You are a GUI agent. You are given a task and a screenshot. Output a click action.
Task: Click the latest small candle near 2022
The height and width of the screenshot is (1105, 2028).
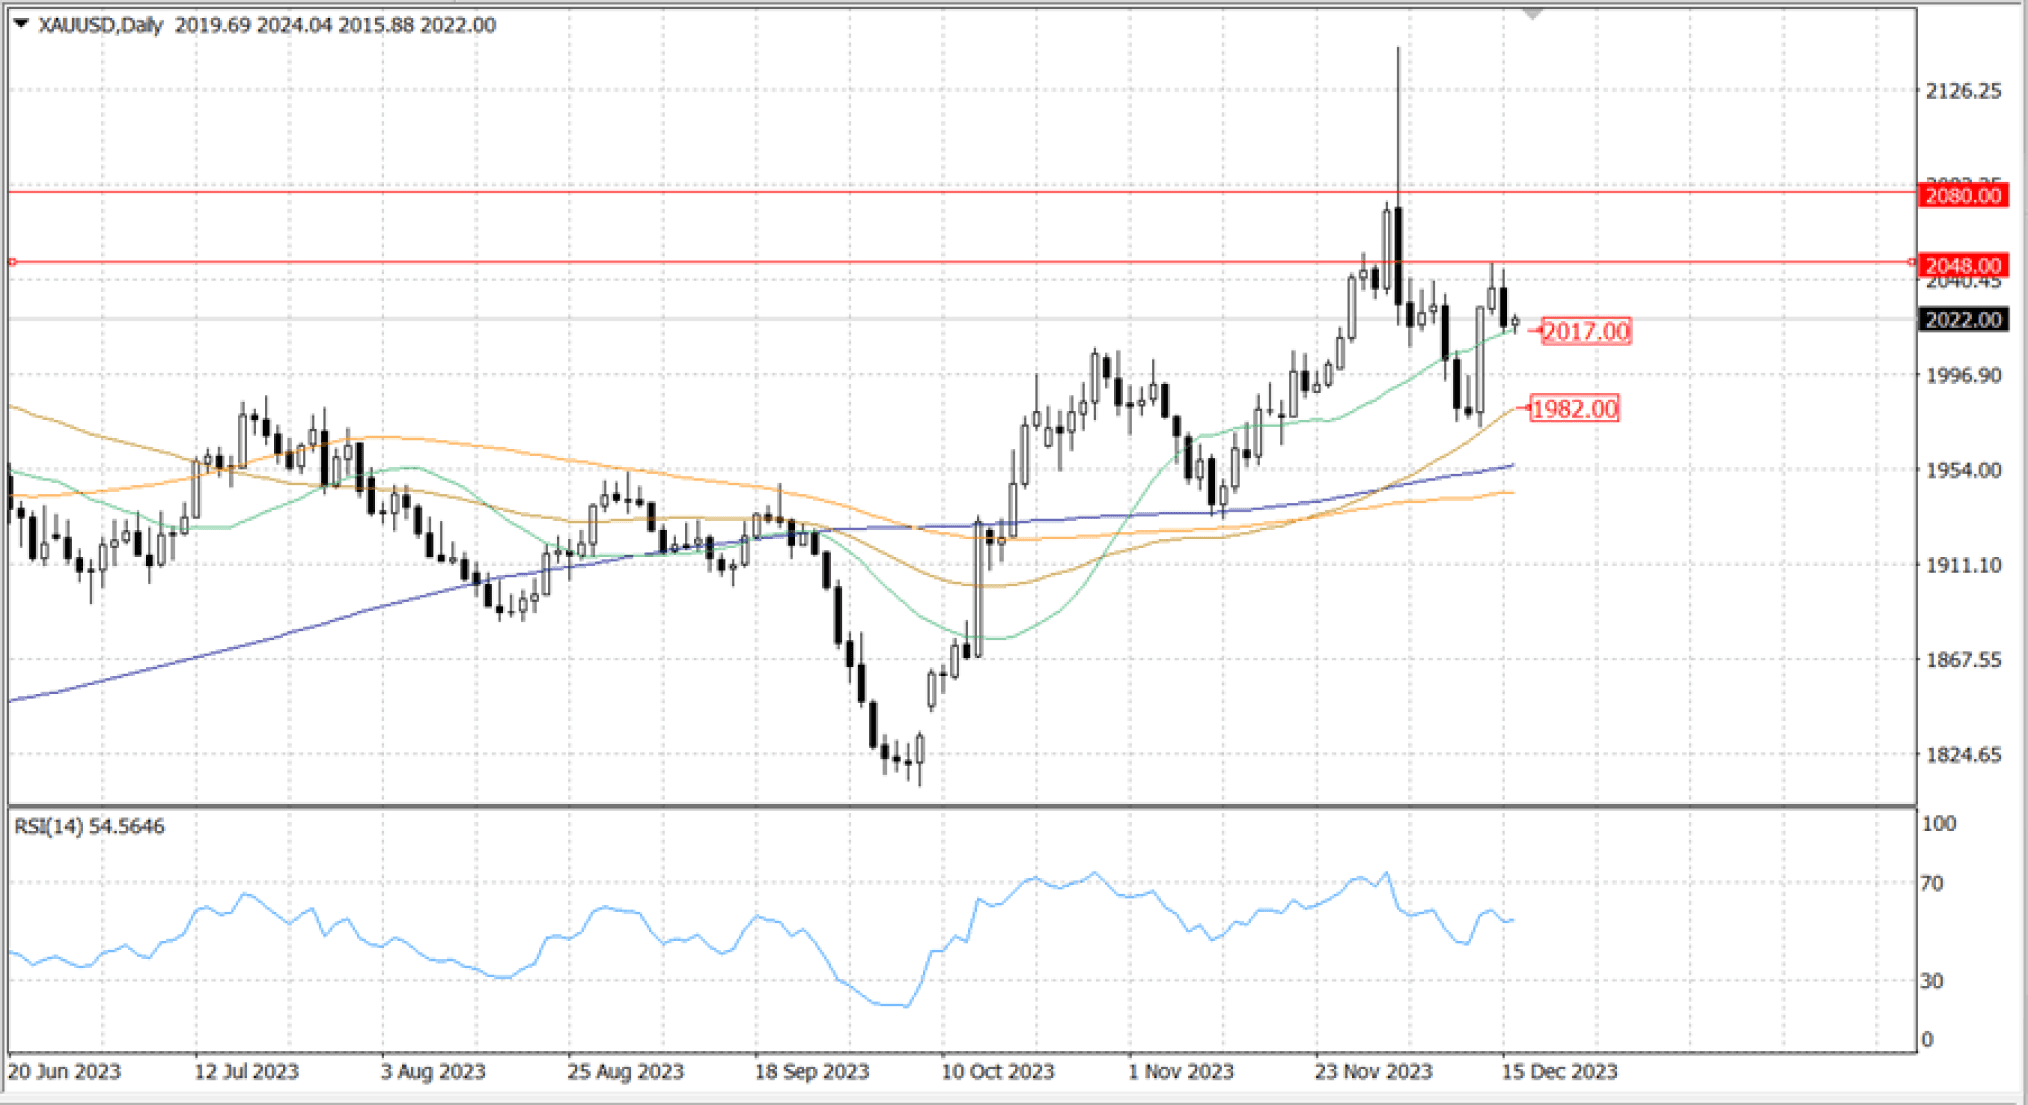click(1516, 322)
